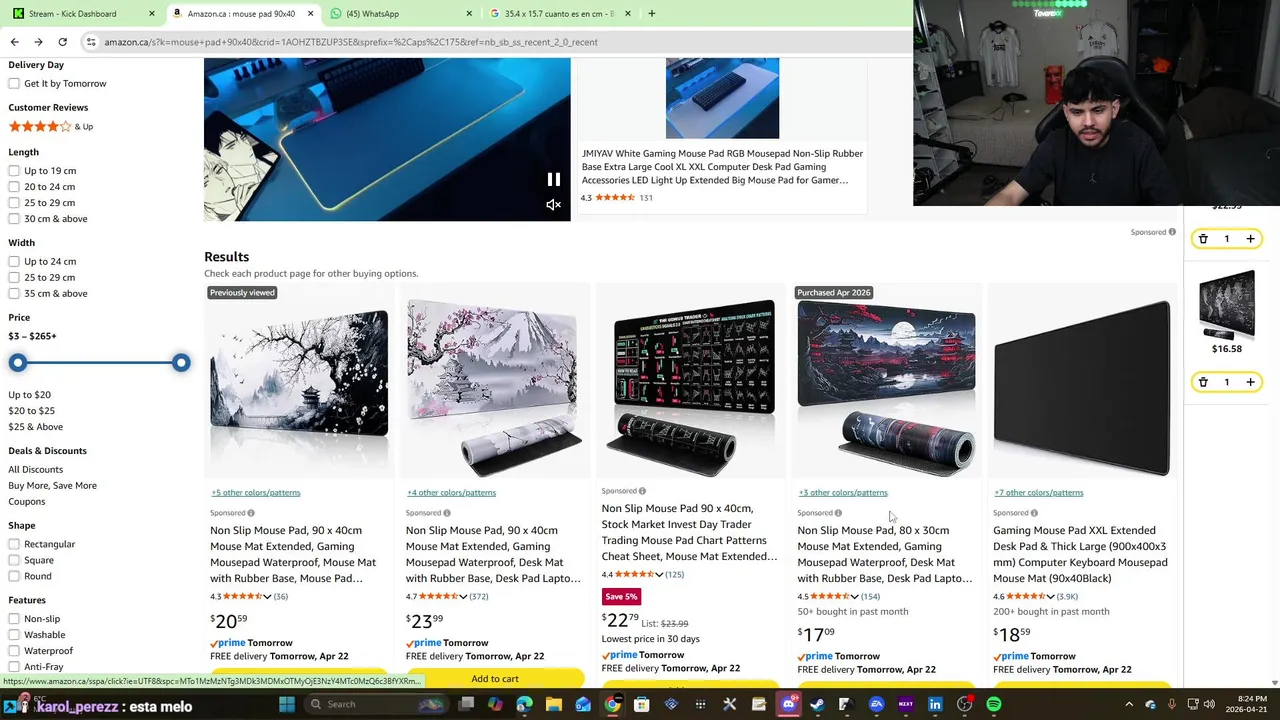Check width 35 cm & above

[14, 293]
